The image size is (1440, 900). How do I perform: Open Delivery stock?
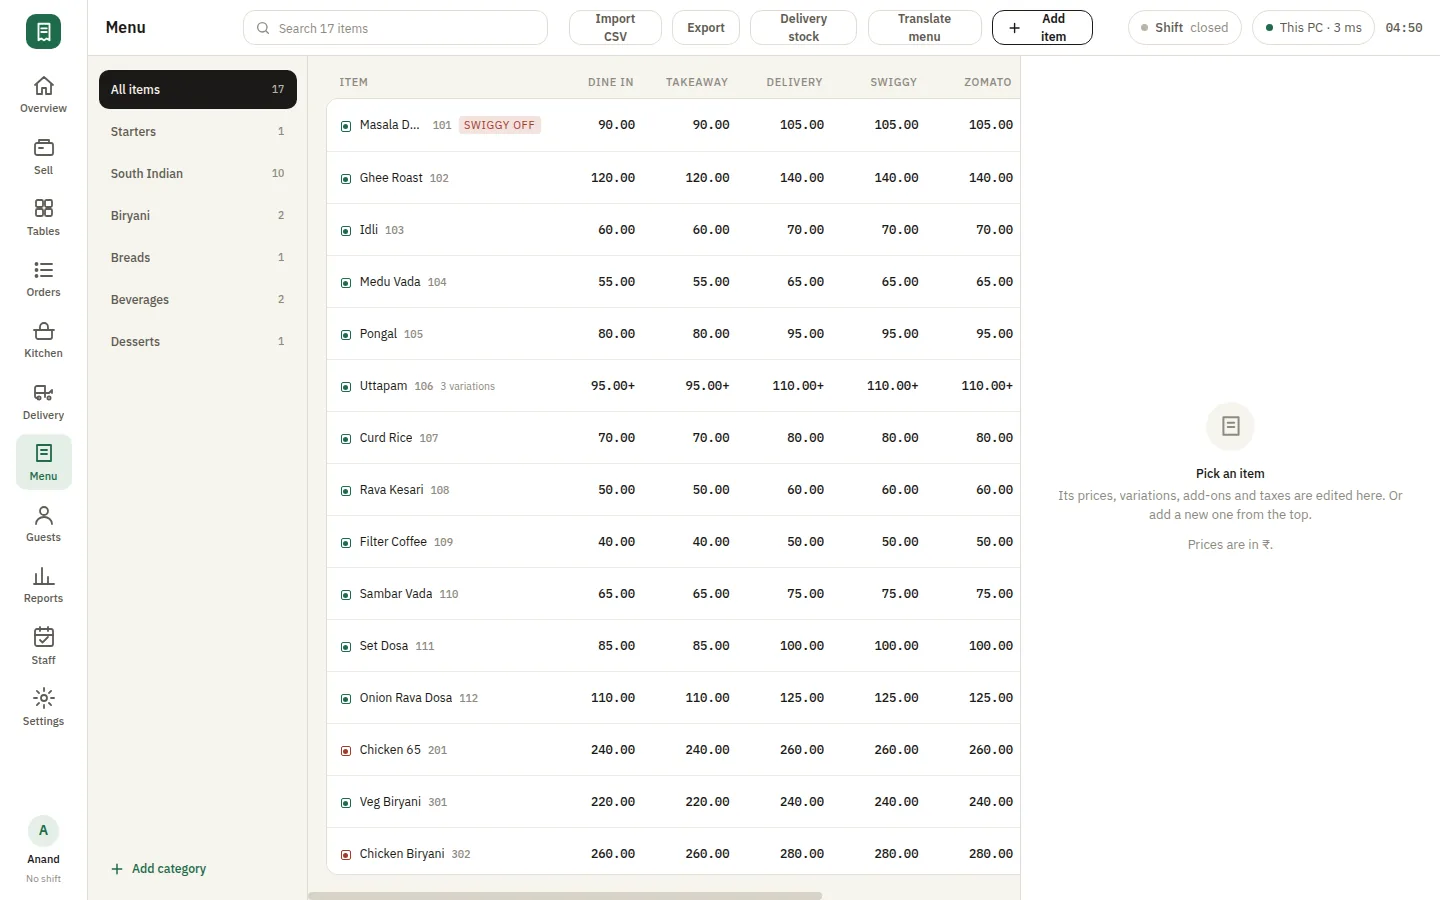803,28
